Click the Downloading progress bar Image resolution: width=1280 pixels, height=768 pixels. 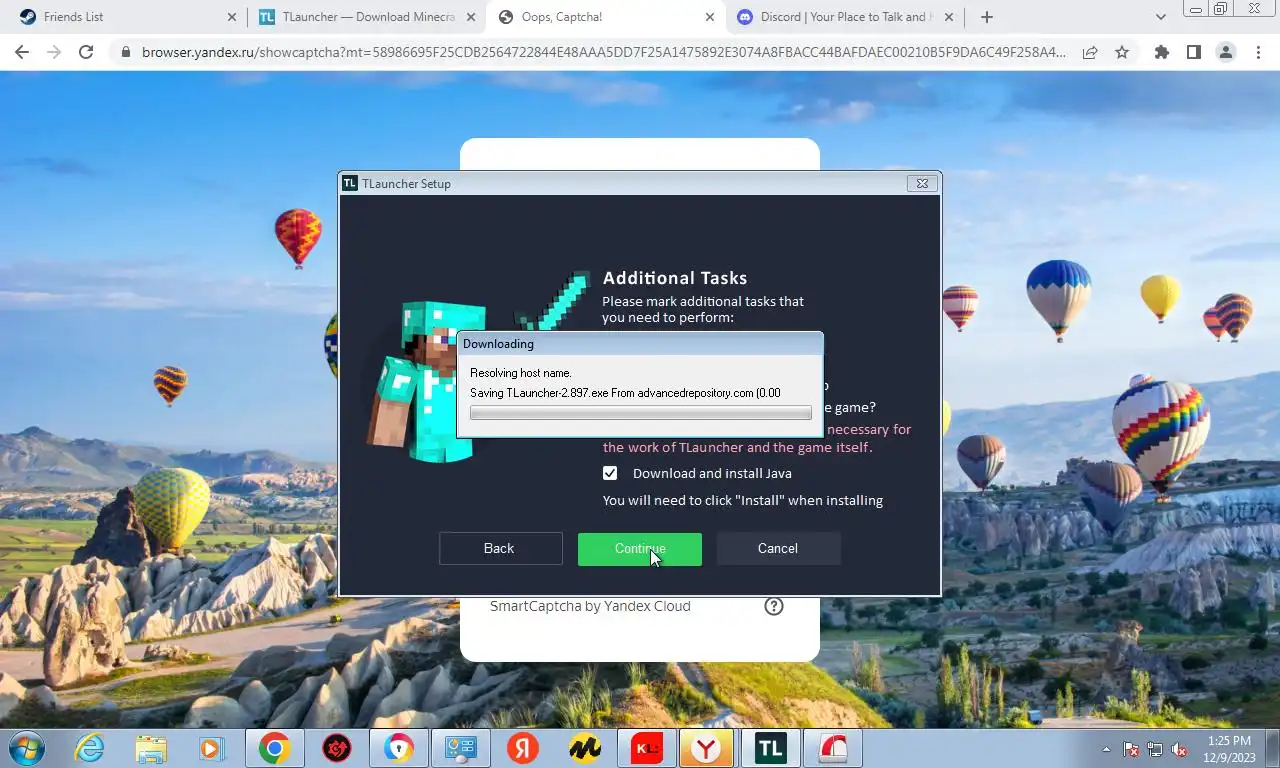point(640,413)
